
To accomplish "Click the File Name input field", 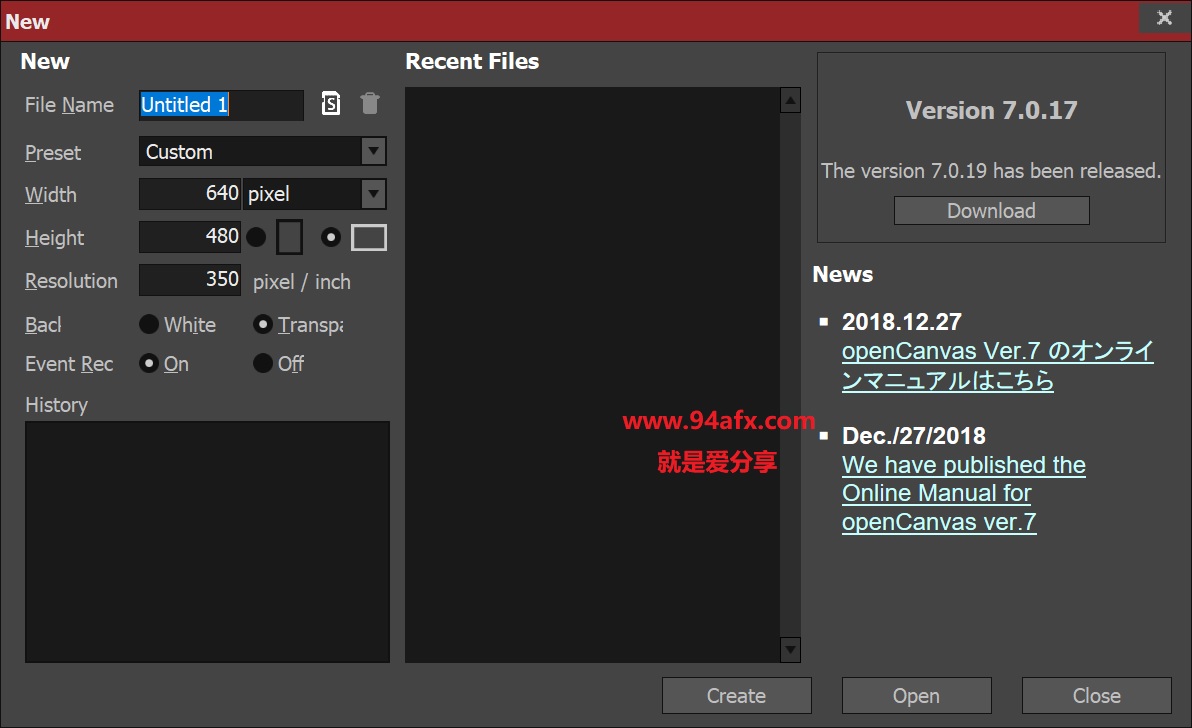I will (221, 105).
